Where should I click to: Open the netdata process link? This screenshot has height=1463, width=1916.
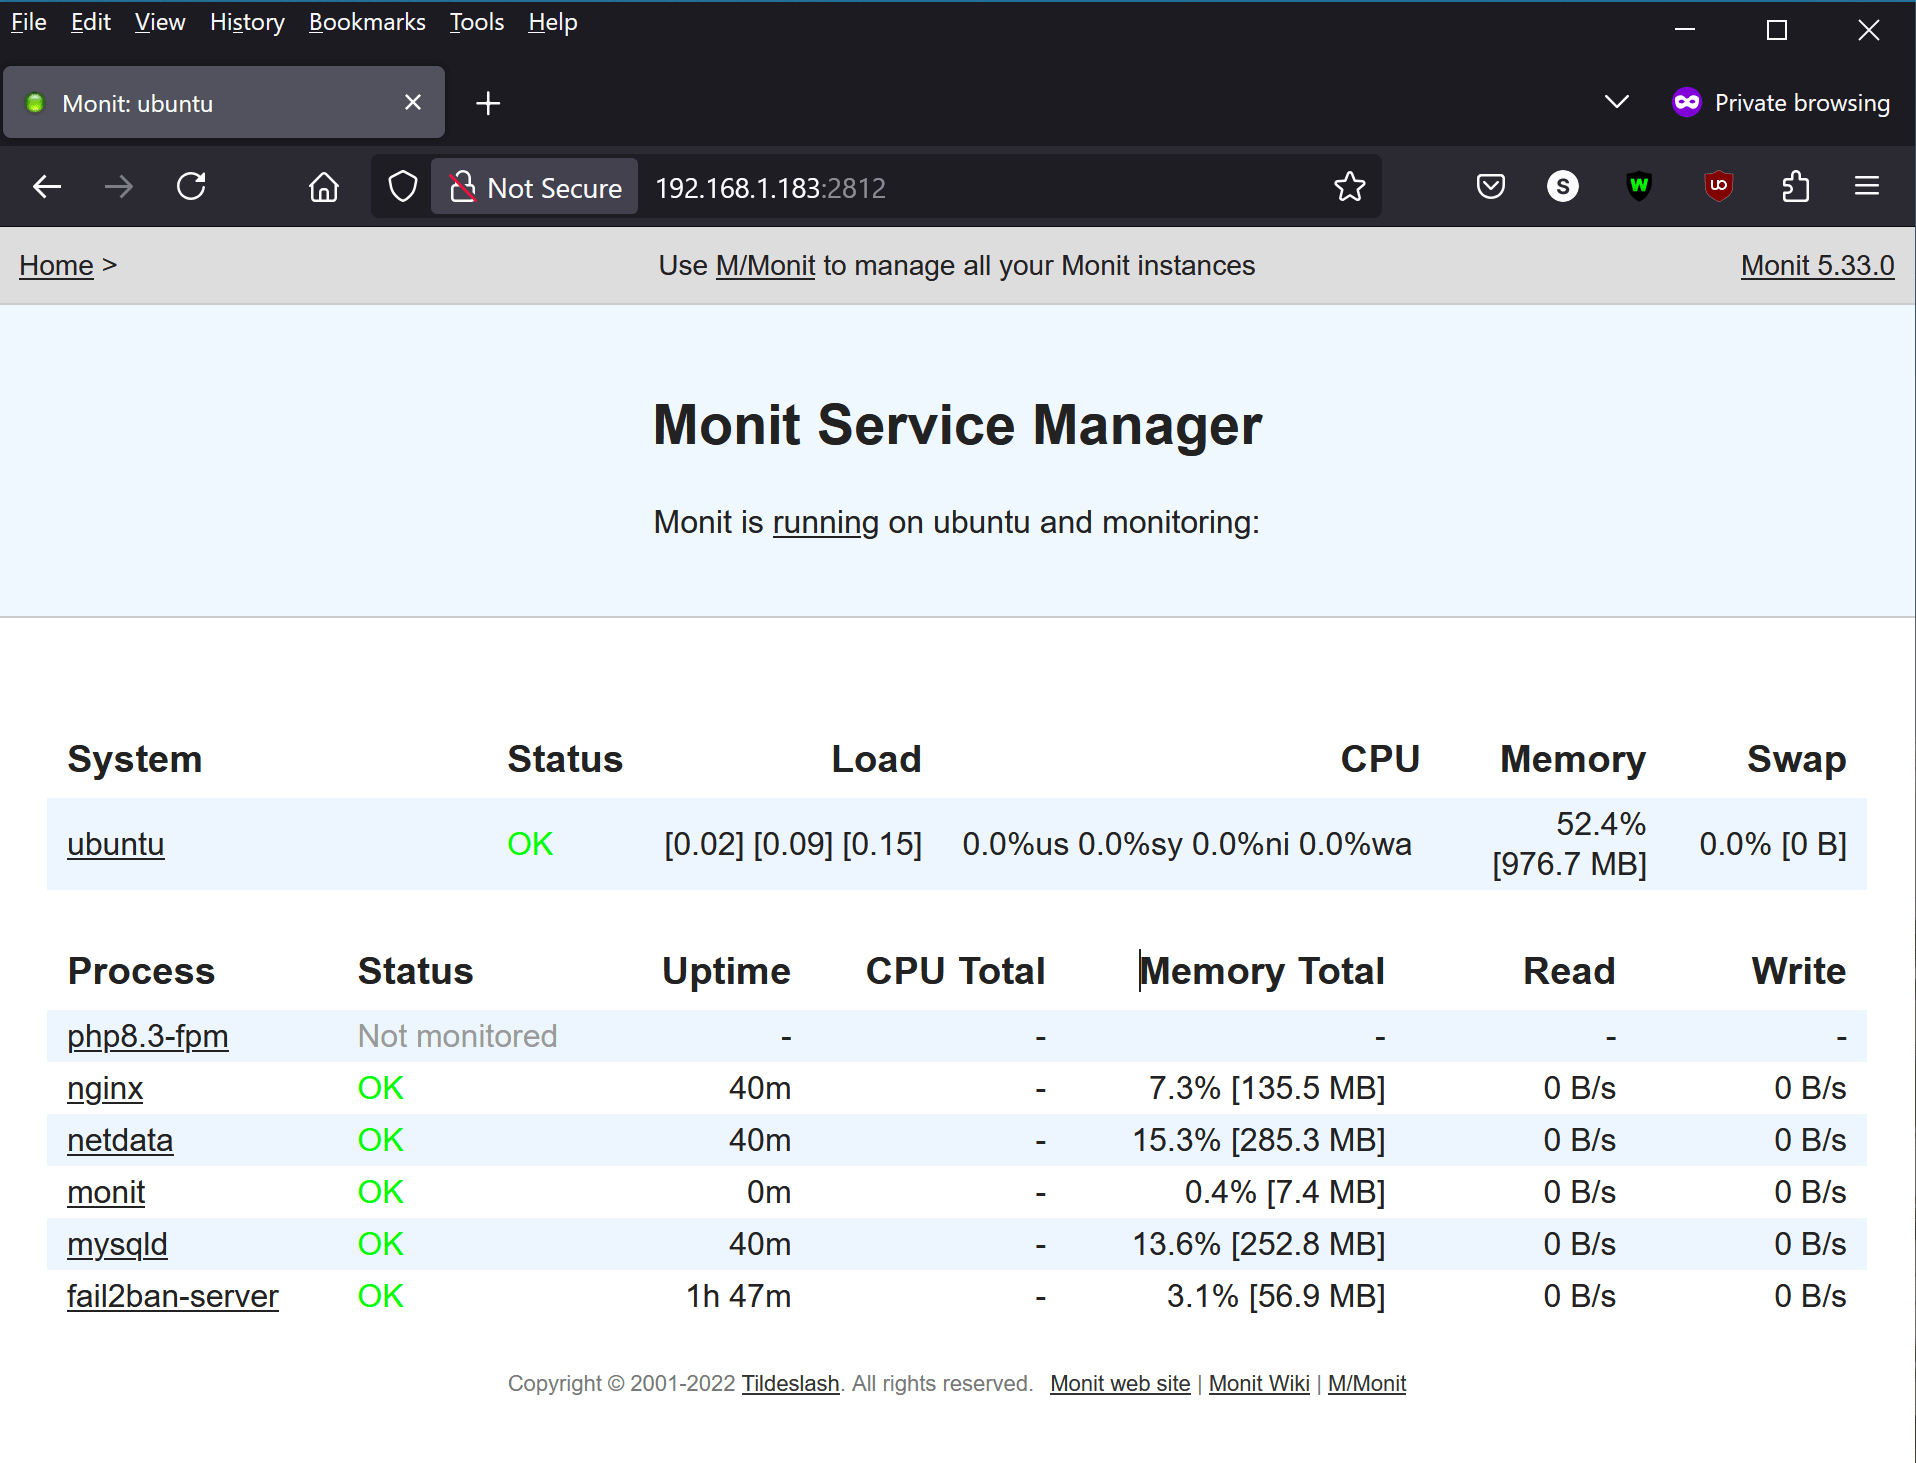click(120, 1140)
